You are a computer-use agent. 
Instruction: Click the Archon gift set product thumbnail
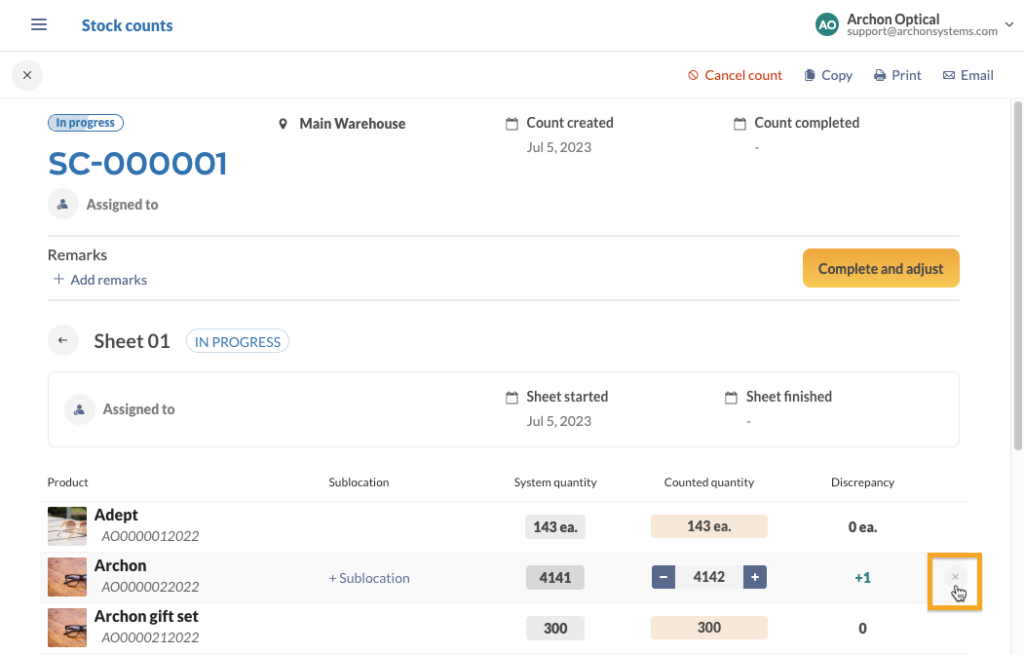click(x=67, y=627)
